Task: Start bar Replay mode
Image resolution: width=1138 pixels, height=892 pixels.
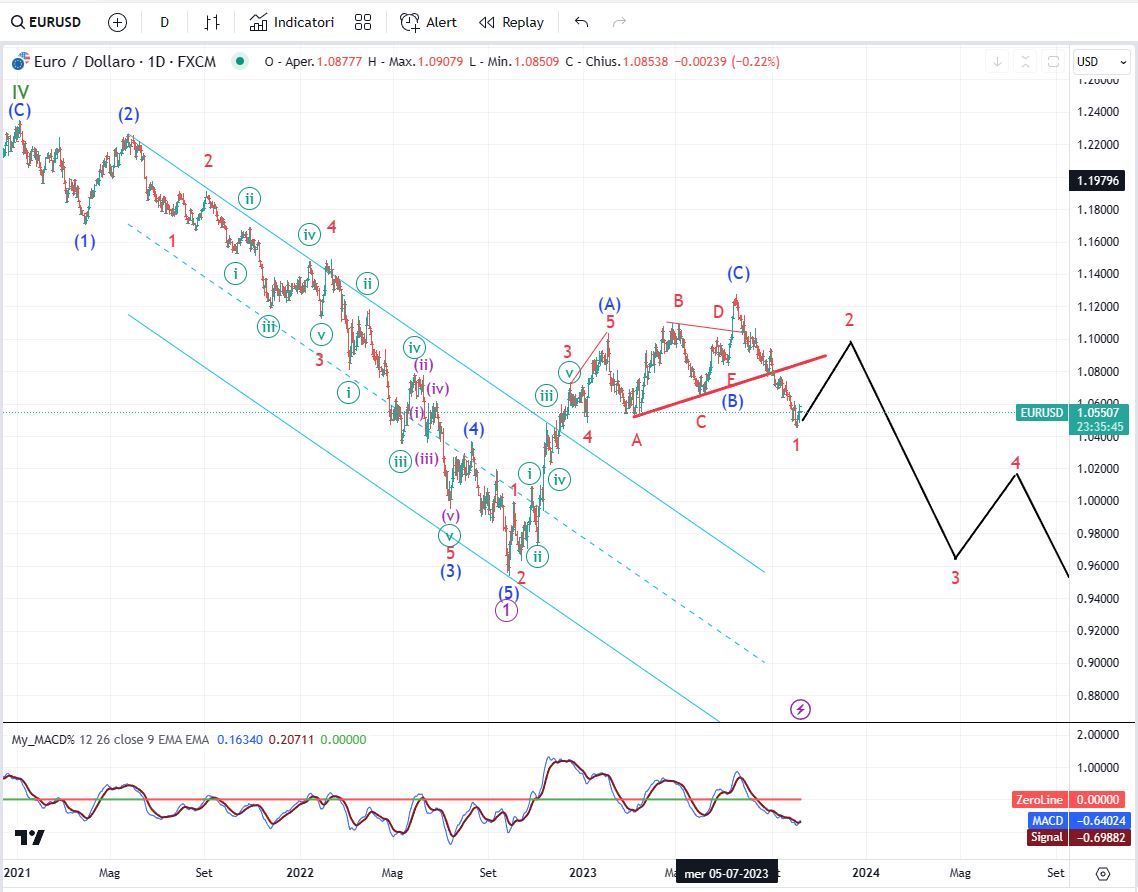Action: (x=511, y=22)
